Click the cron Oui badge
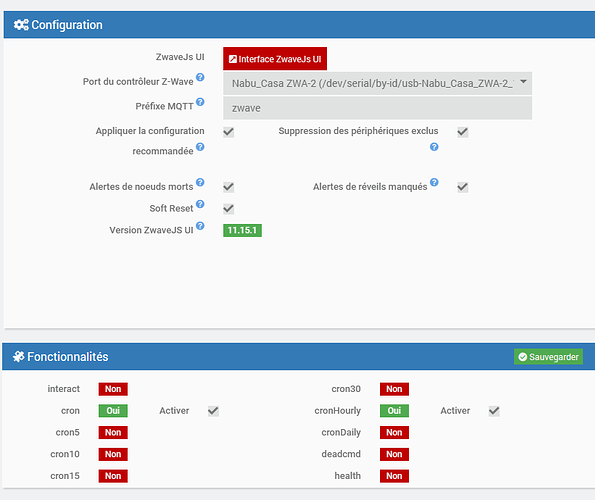595x500 pixels. click(x=113, y=411)
